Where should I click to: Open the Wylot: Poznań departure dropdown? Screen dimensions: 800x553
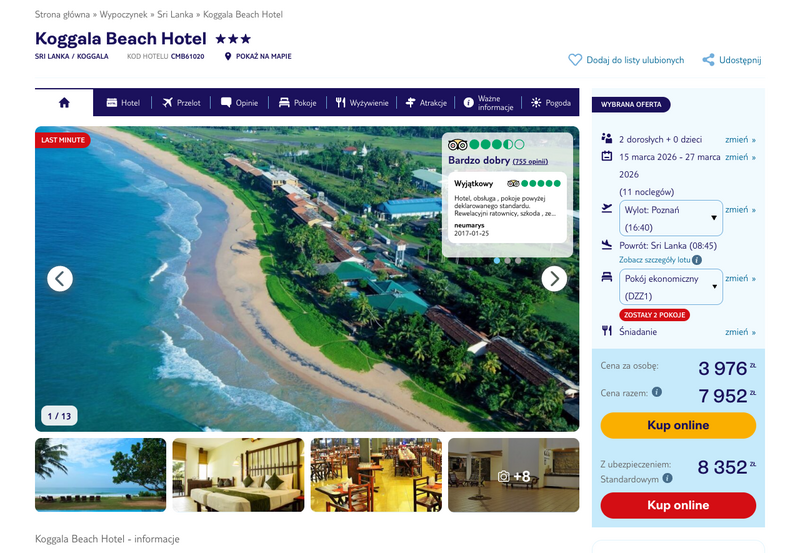pyautogui.click(x=670, y=218)
